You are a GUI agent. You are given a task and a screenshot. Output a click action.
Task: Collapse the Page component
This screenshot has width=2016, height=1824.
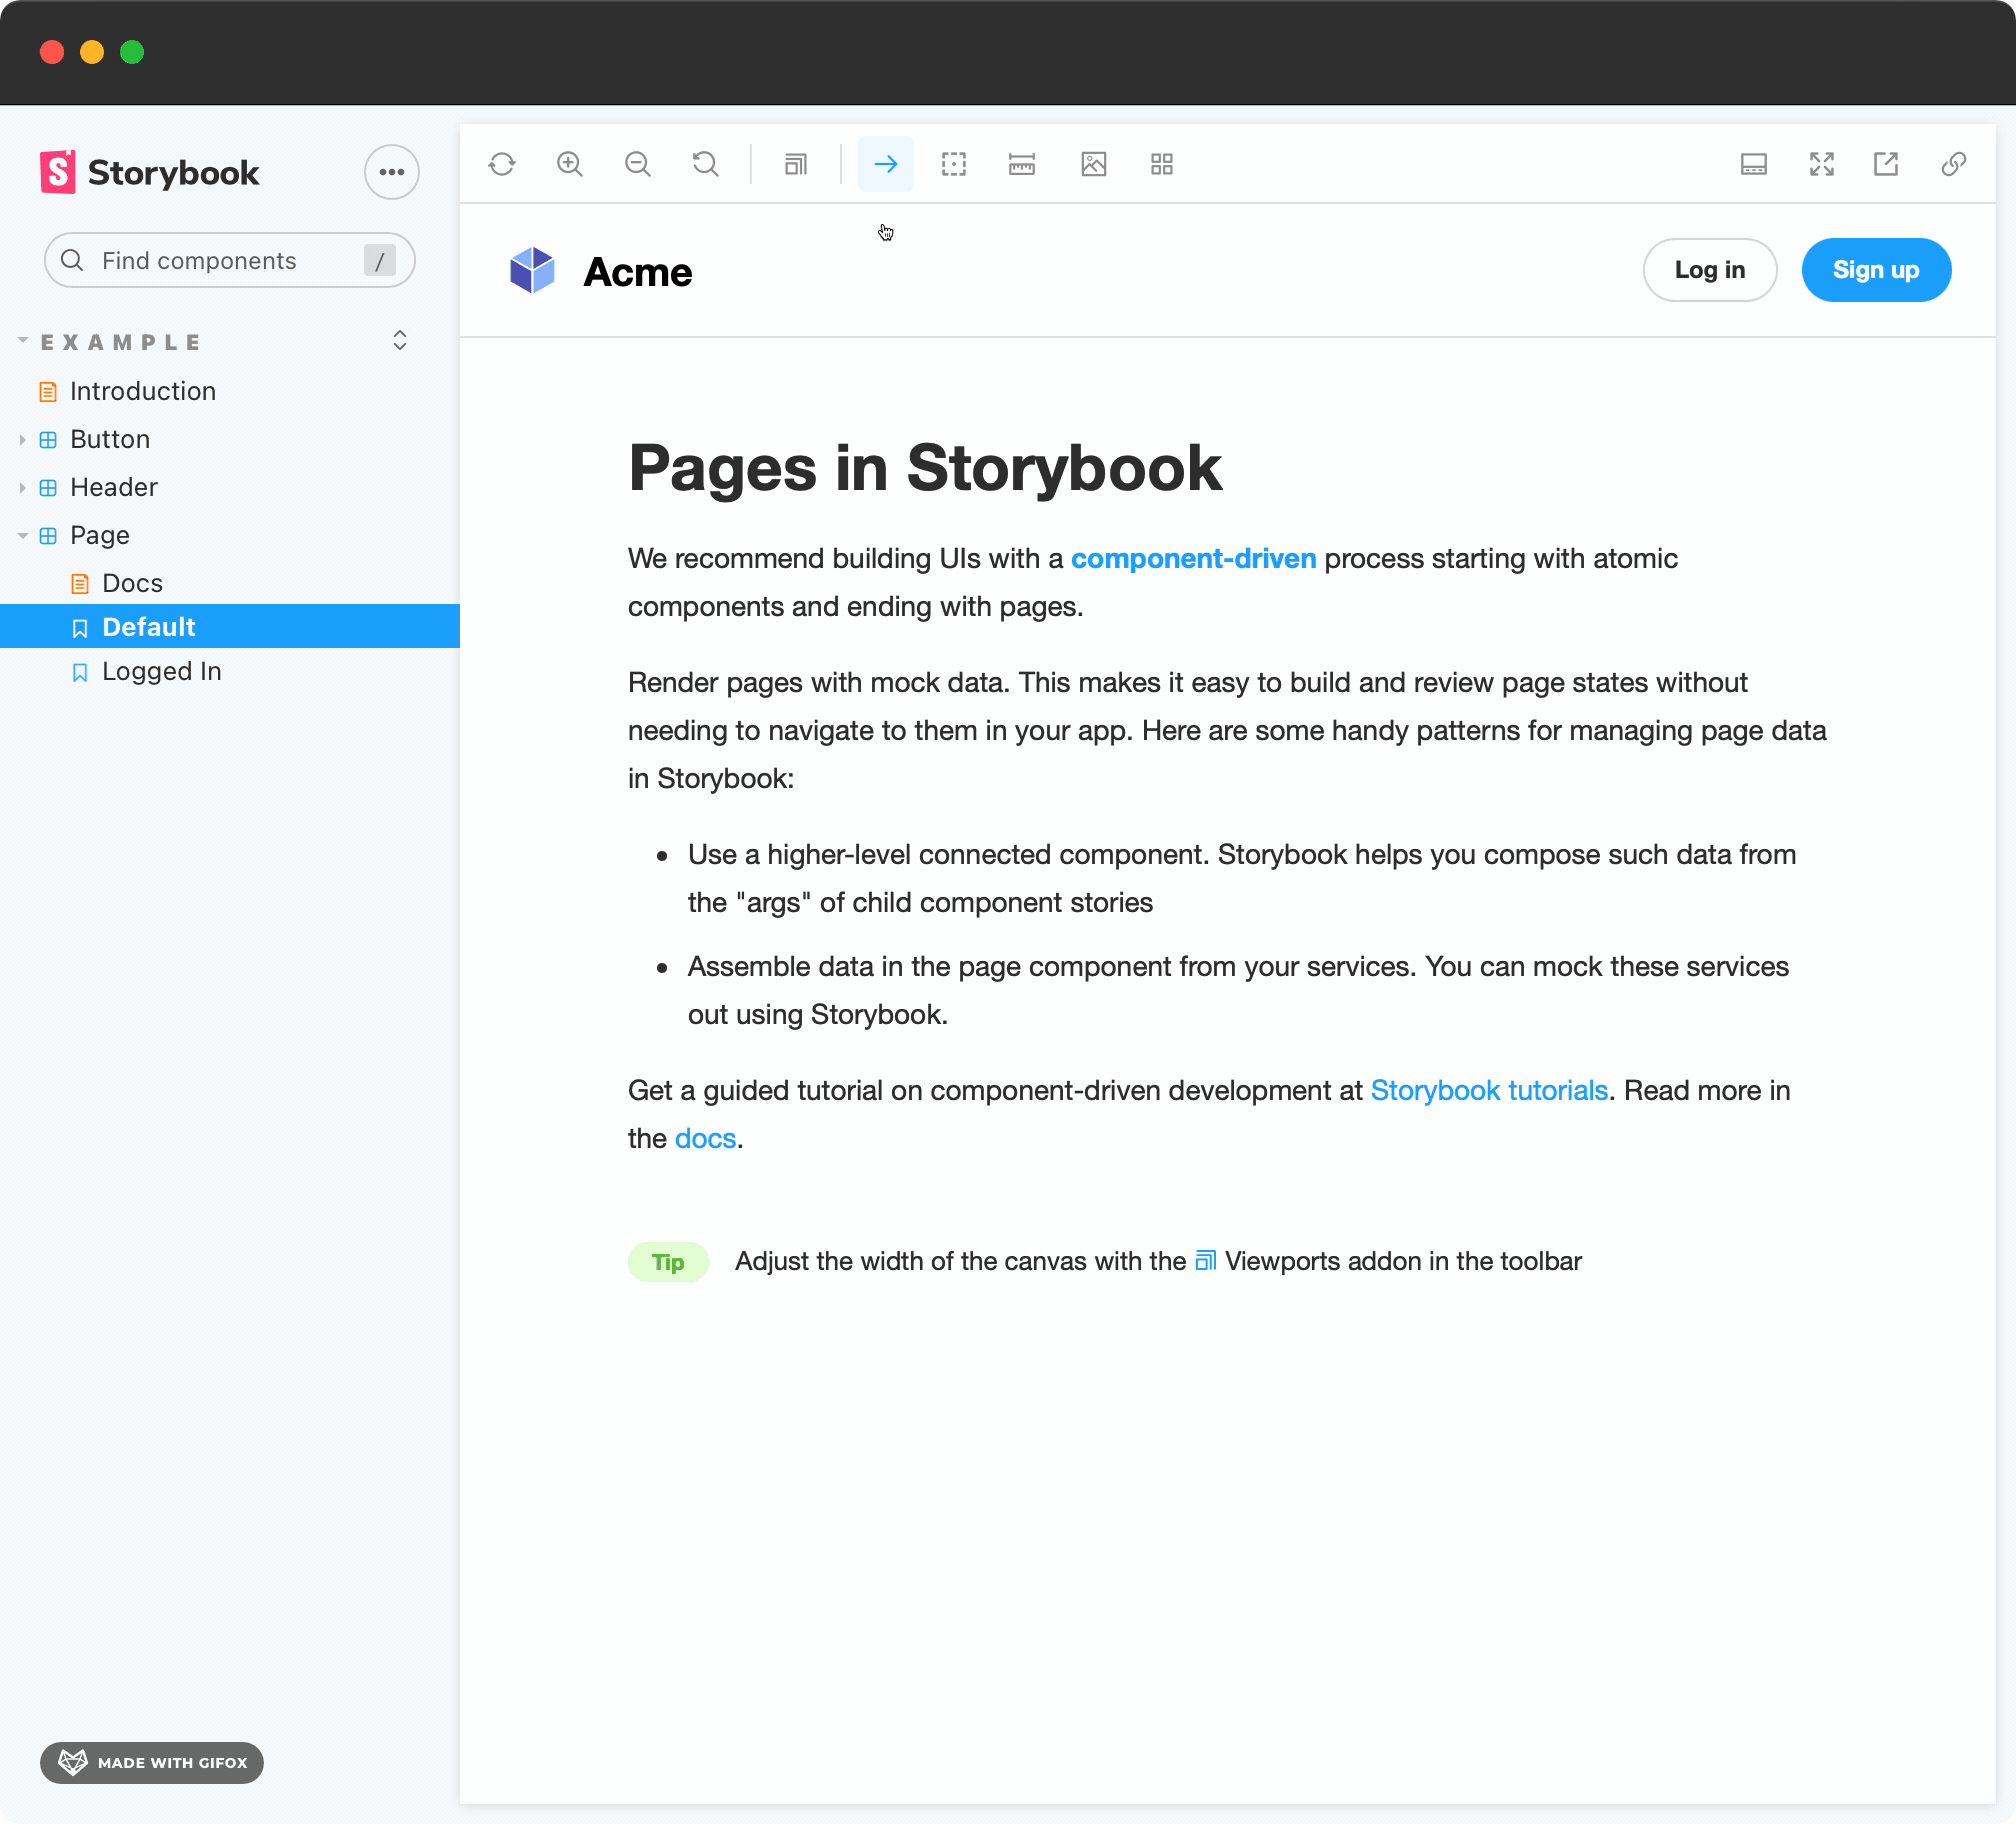pos(100,535)
